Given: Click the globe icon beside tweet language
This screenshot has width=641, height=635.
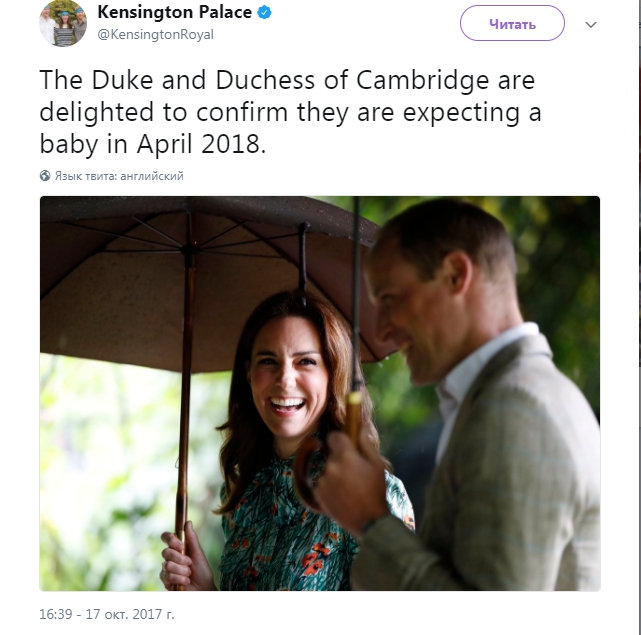Looking at the screenshot, I should tap(45, 176).
